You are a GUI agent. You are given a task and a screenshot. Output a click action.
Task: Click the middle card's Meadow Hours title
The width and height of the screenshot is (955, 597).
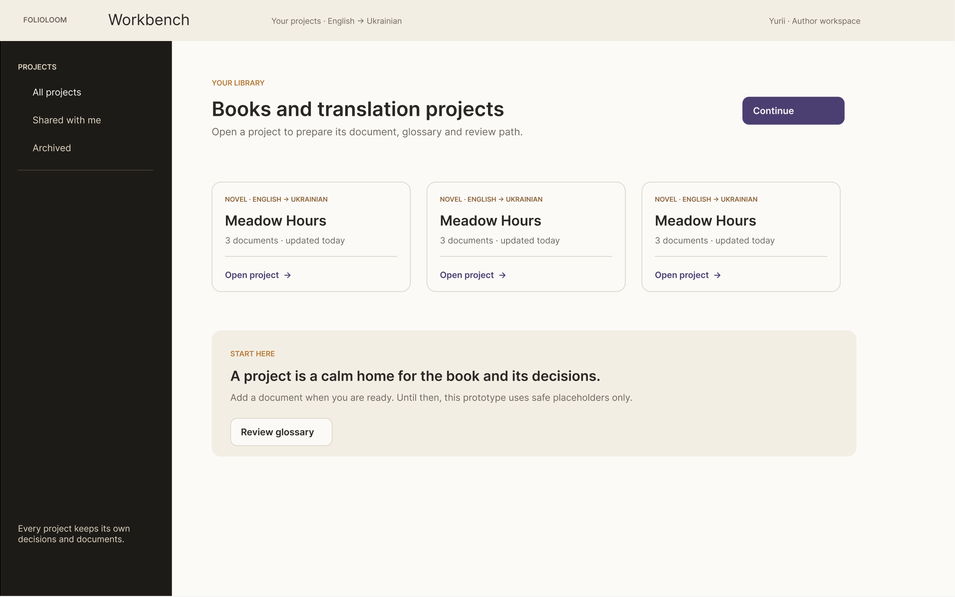pyautogui.click(x=490, y=221)
